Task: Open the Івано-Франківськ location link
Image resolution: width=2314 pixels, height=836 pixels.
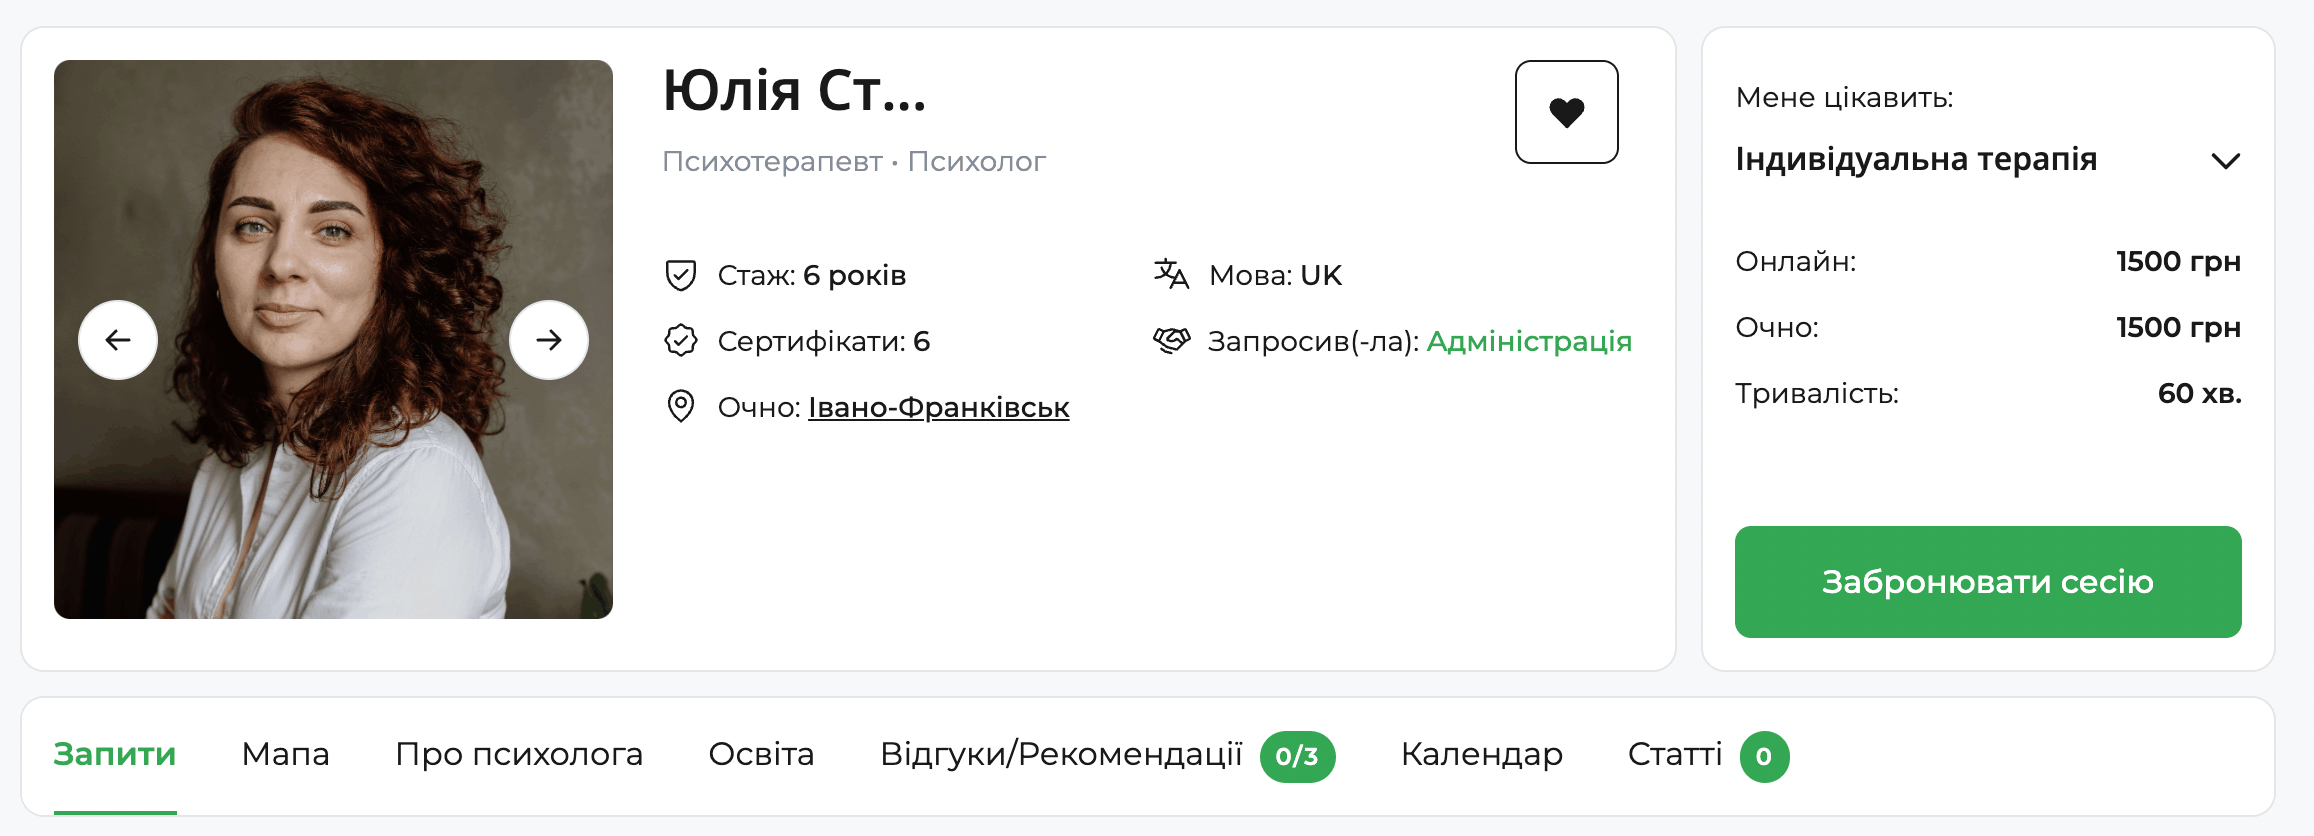Action: click(x=939, y=407)
